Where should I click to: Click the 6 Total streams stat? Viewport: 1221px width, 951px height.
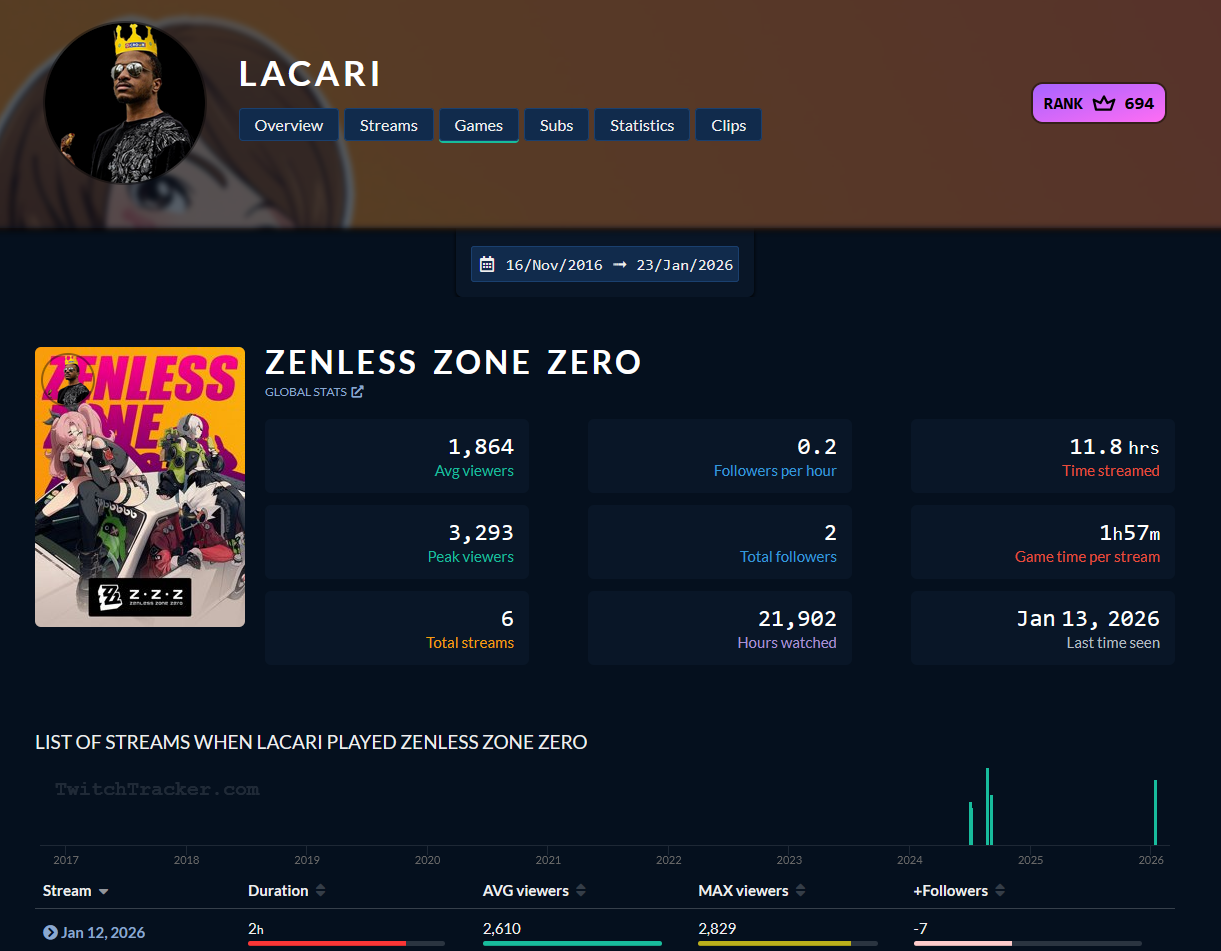[397, 628]
